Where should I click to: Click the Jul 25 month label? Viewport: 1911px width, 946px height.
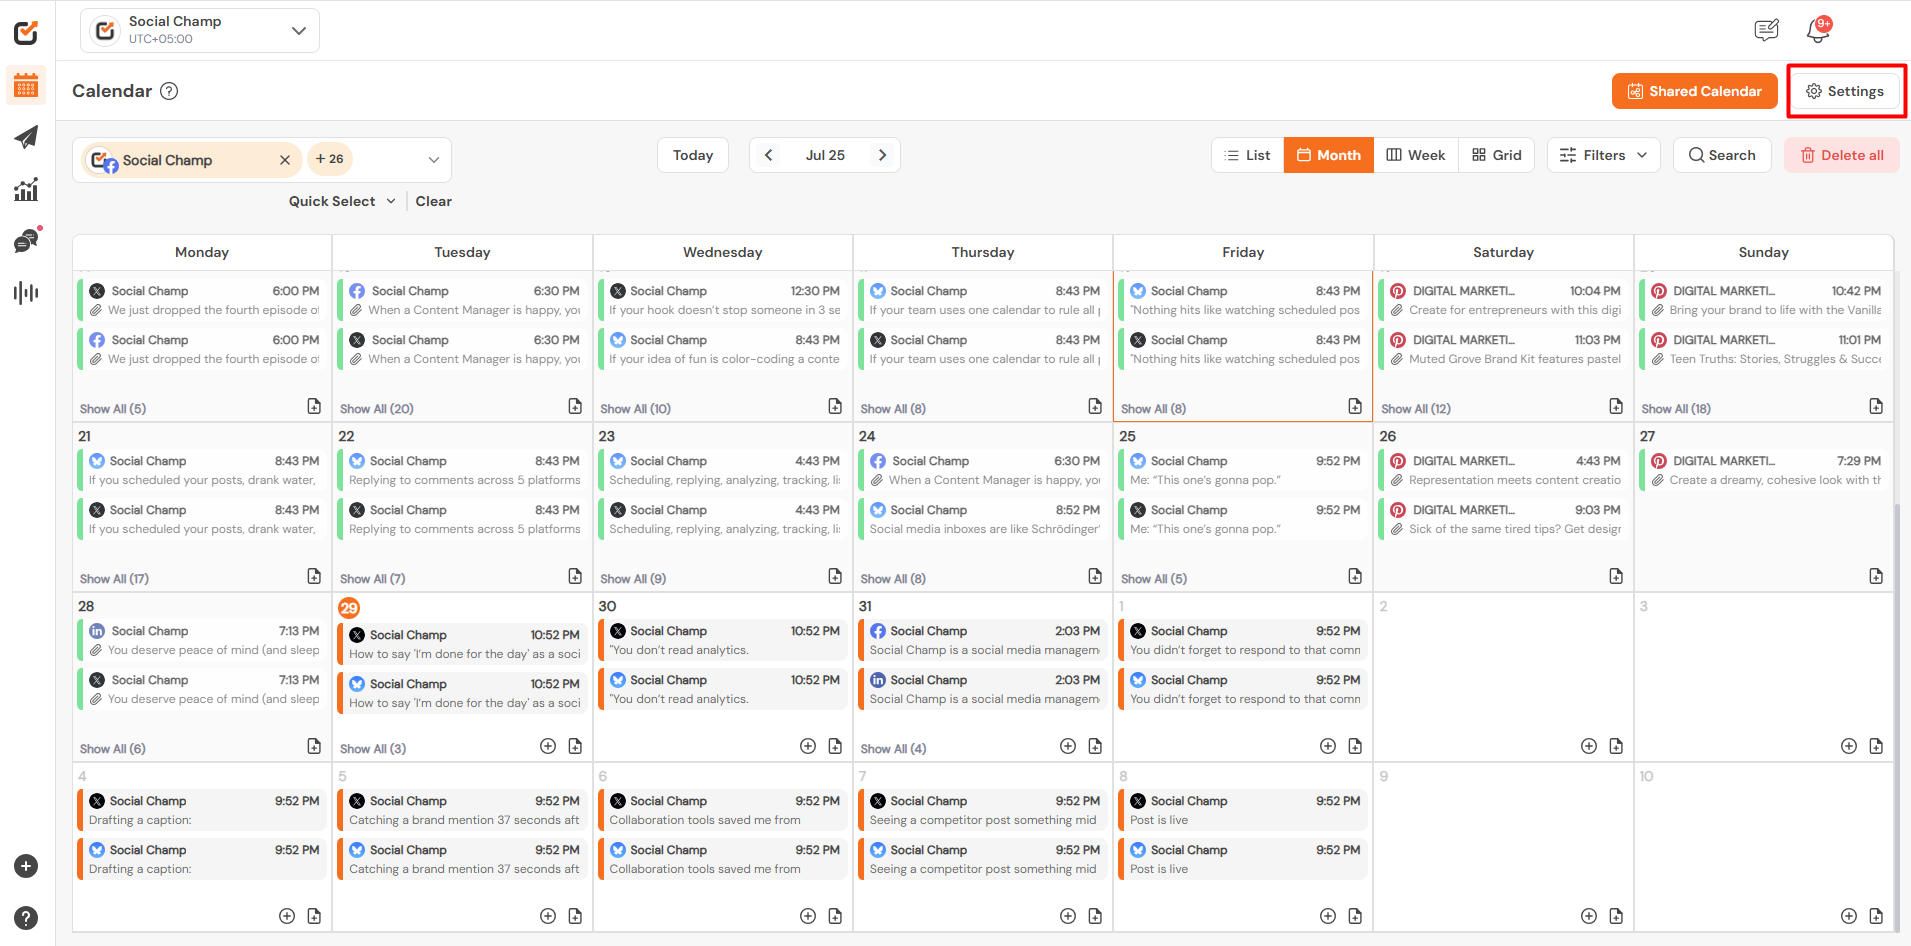click(825, 155)
